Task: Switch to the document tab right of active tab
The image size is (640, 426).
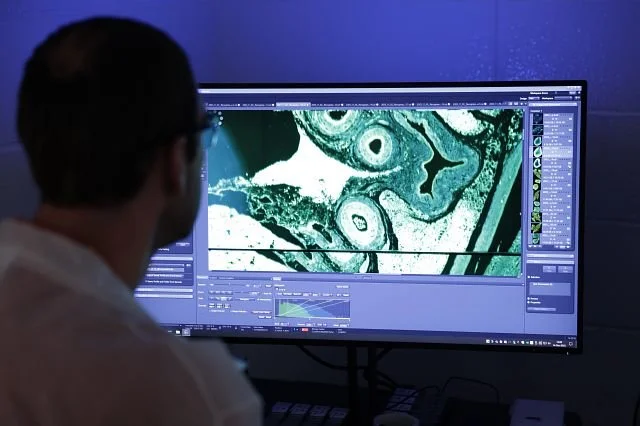Action: 327,105
